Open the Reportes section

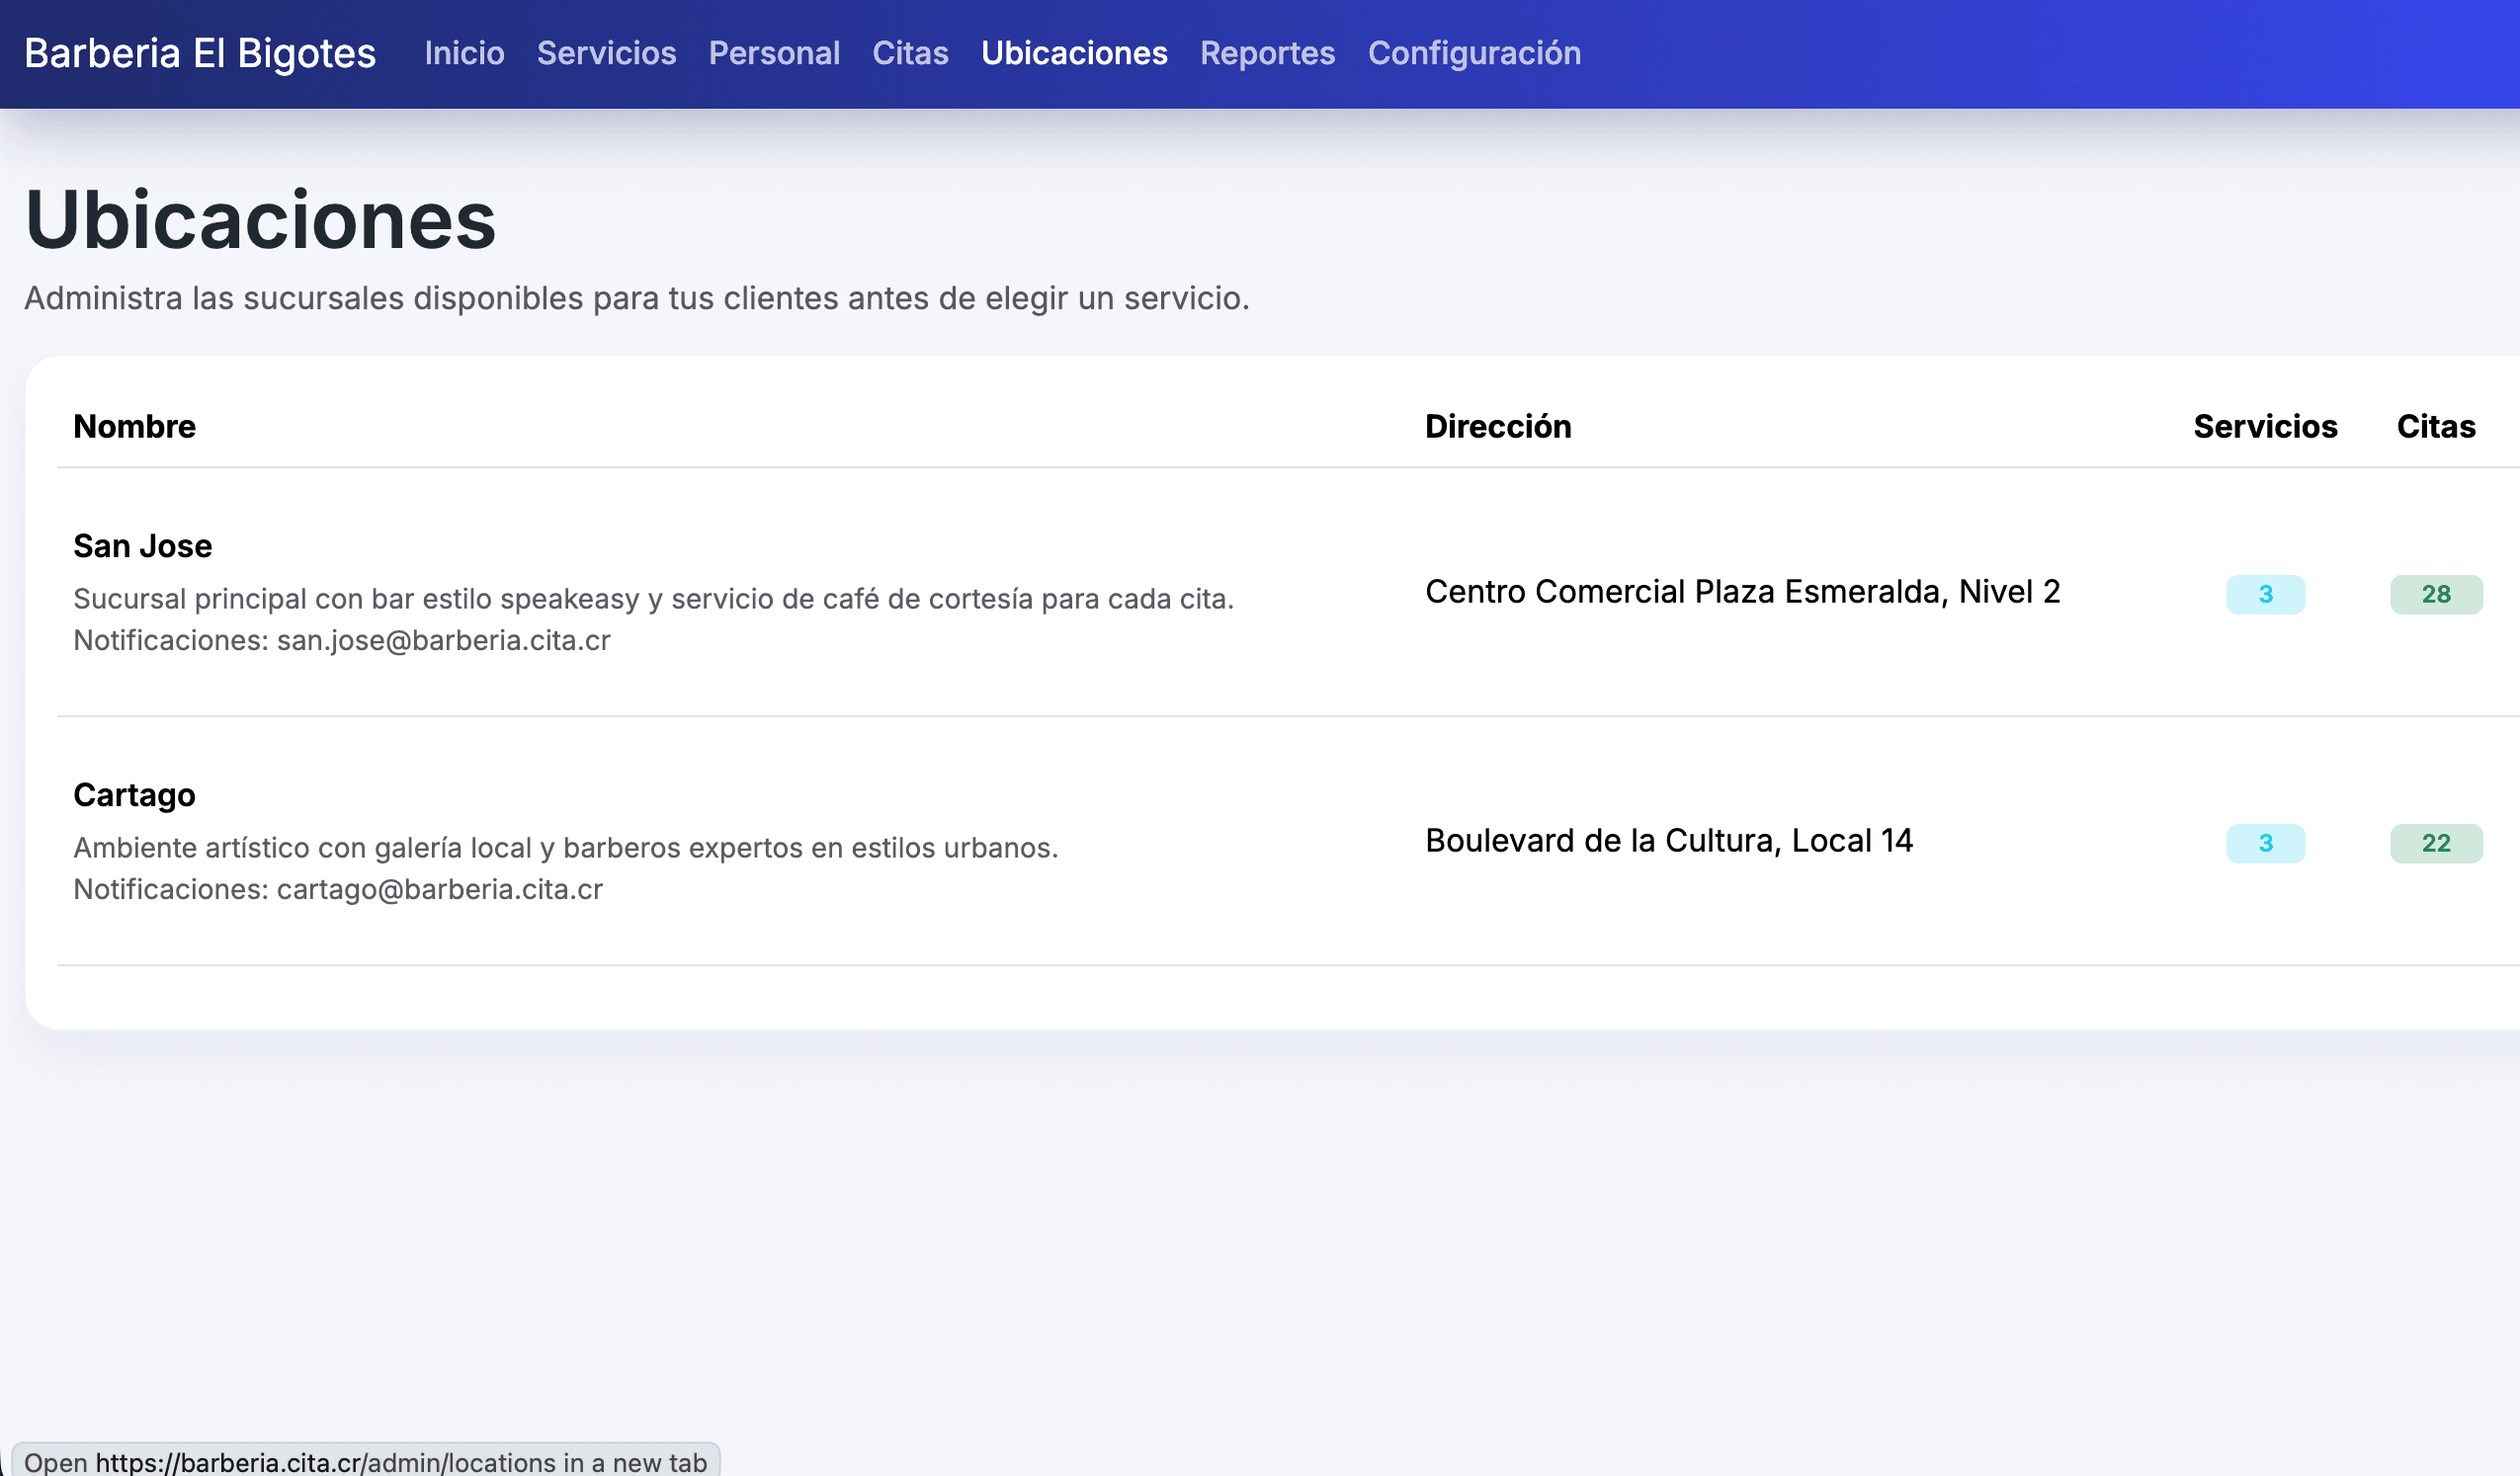pyautogui.click(x=1267, y=53)
